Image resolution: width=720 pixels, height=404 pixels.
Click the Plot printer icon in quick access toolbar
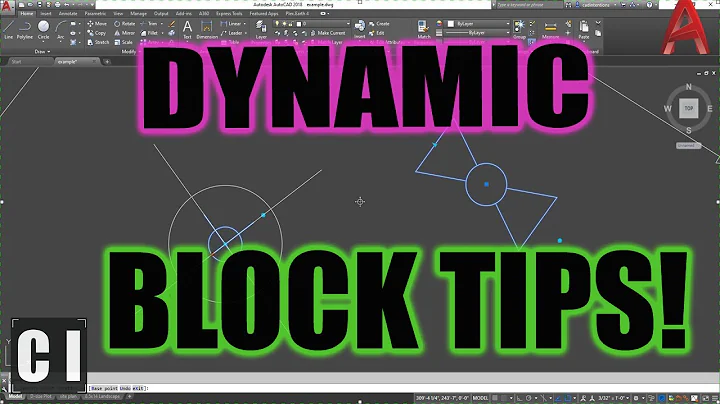tap(58, 5)
